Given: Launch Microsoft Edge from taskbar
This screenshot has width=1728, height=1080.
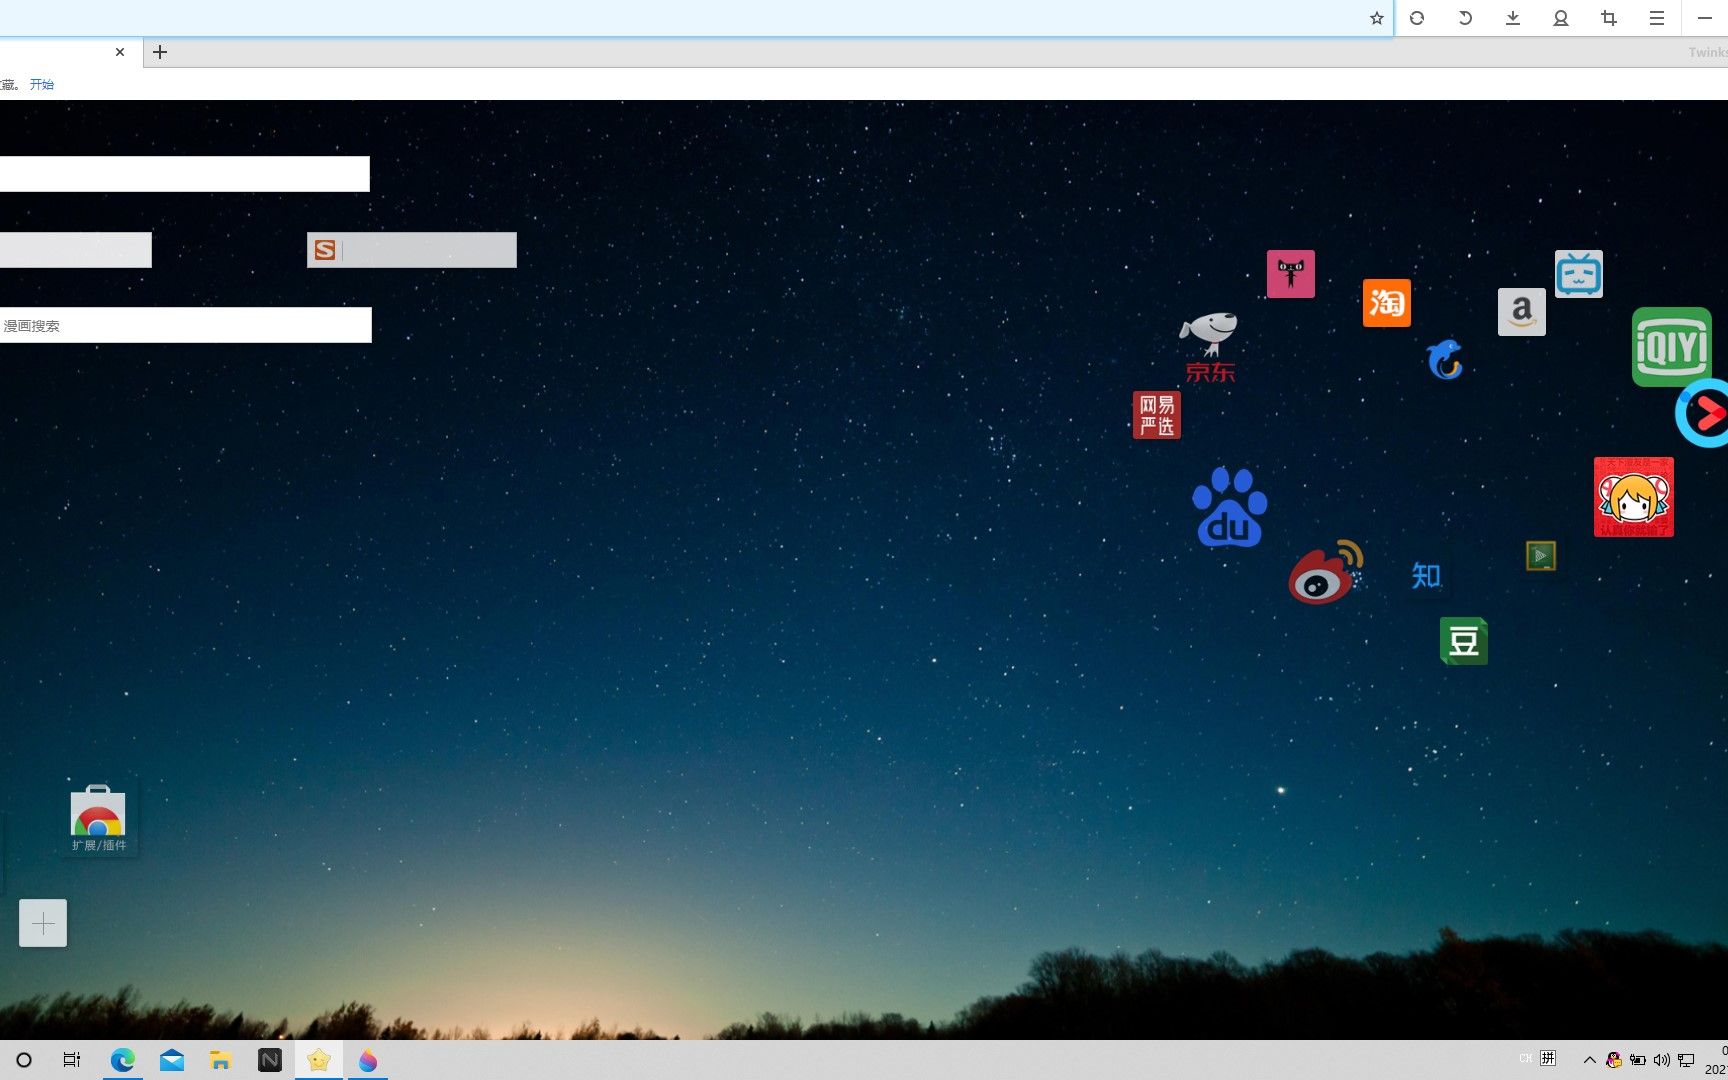Looking at the screenshot, I should (x=122, y=1060).
